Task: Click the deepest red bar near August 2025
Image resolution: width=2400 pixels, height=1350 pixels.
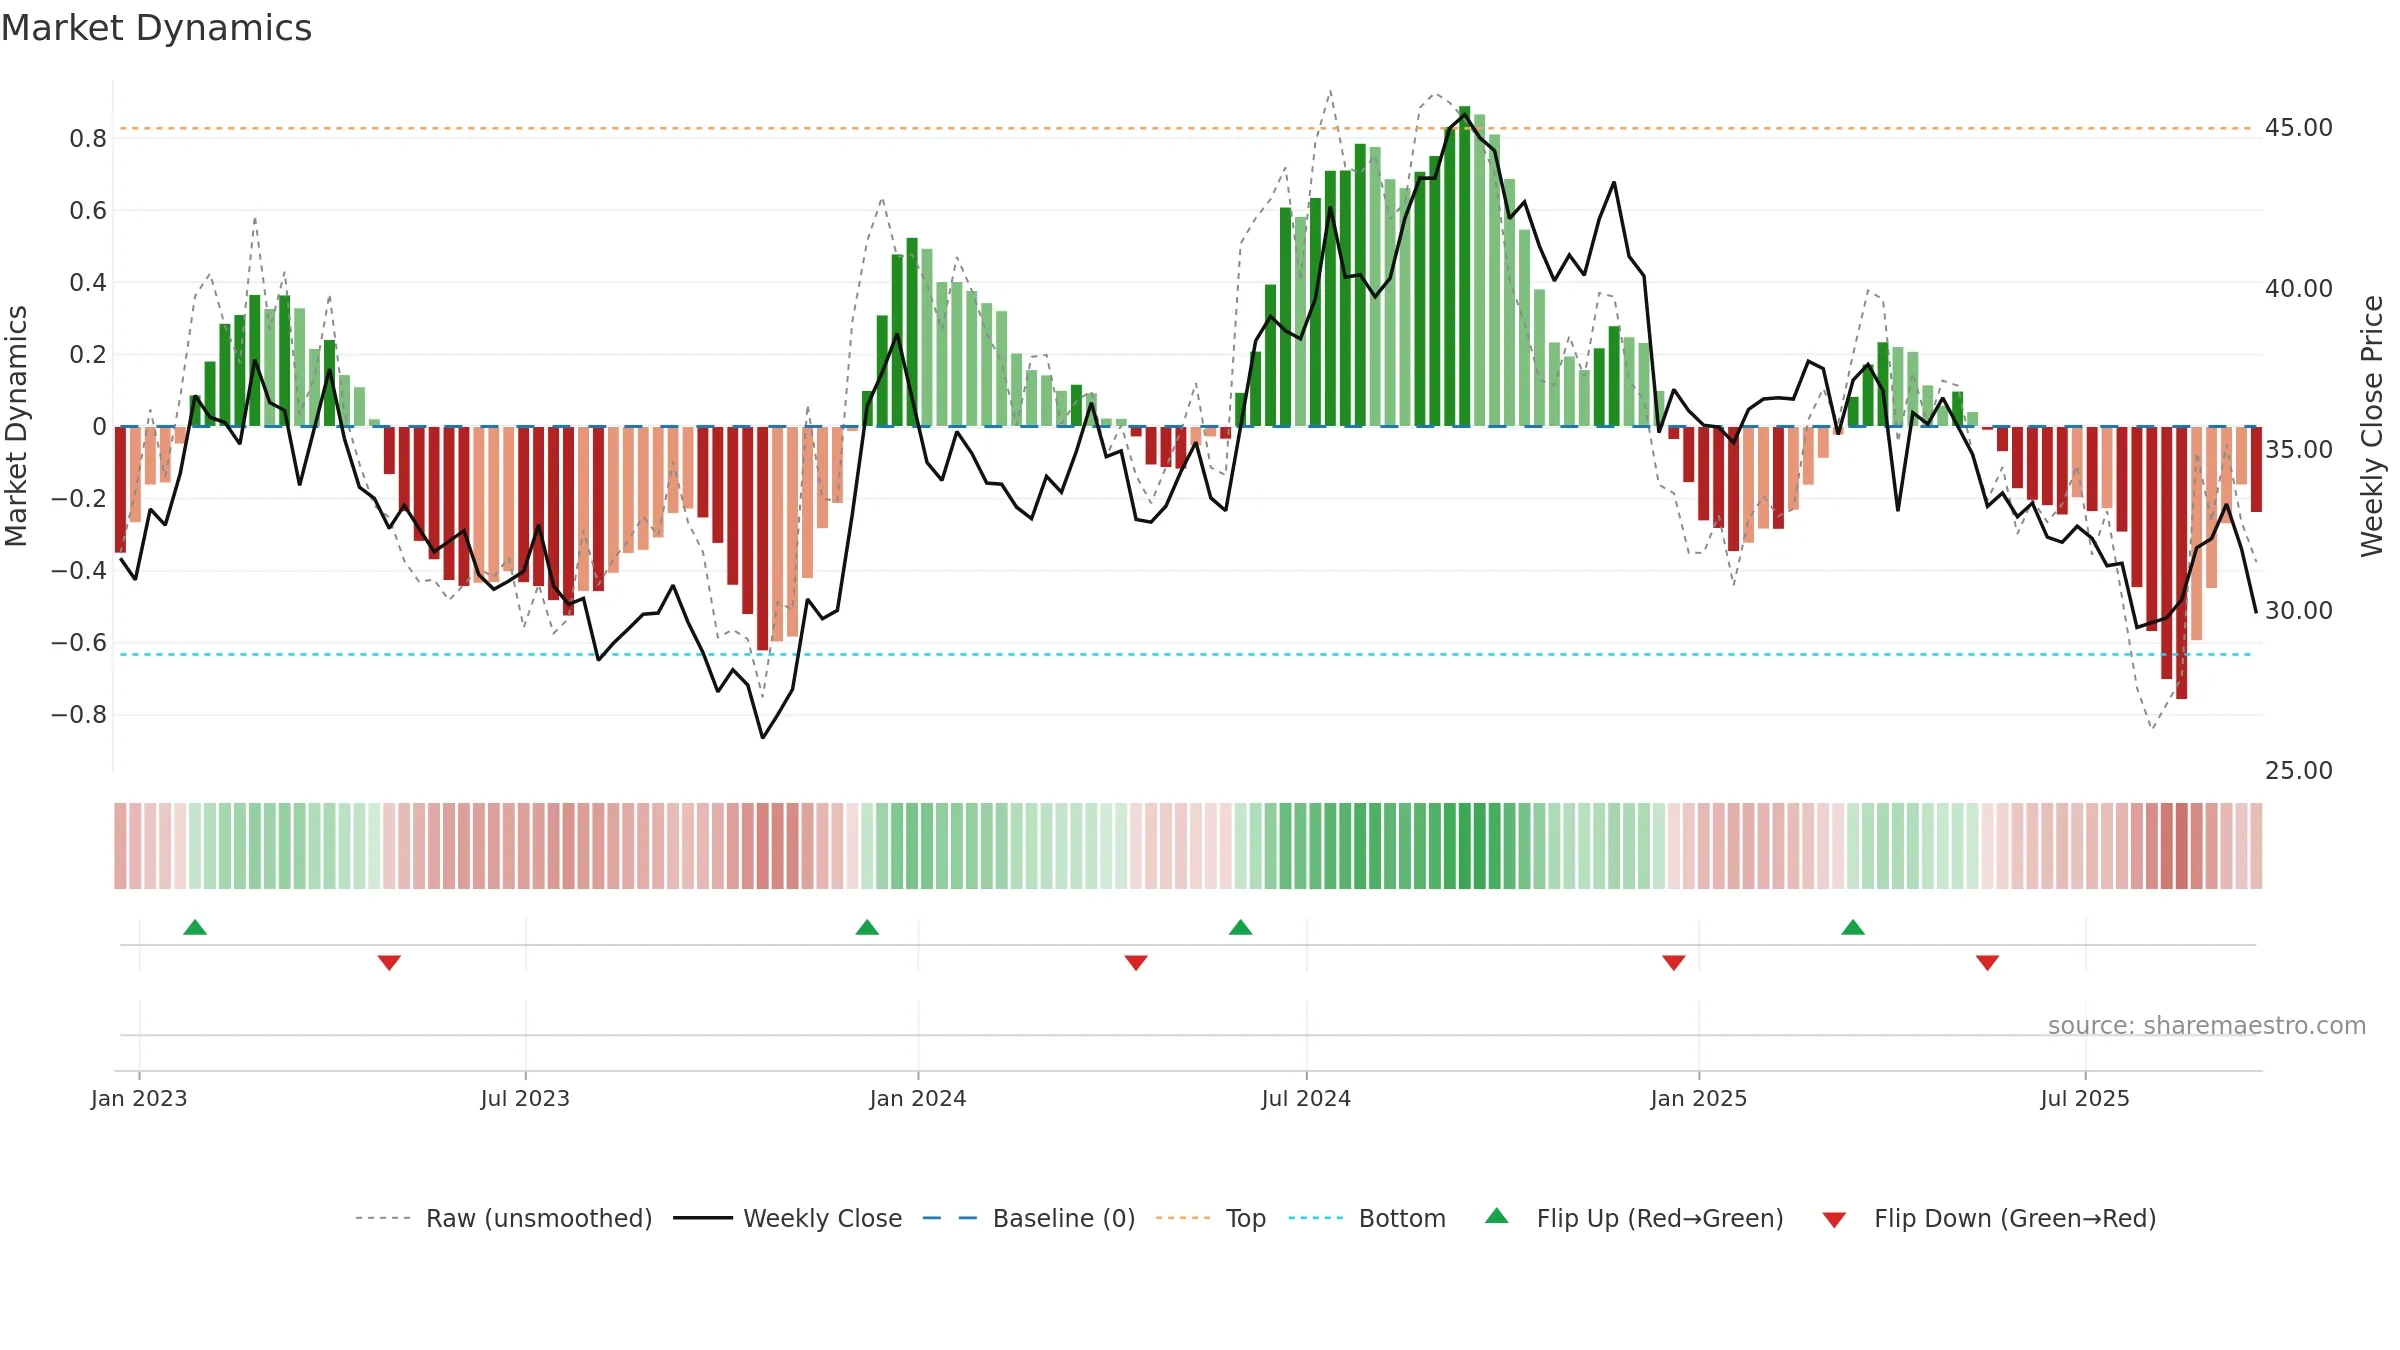Action: [x=2181, y=563]
